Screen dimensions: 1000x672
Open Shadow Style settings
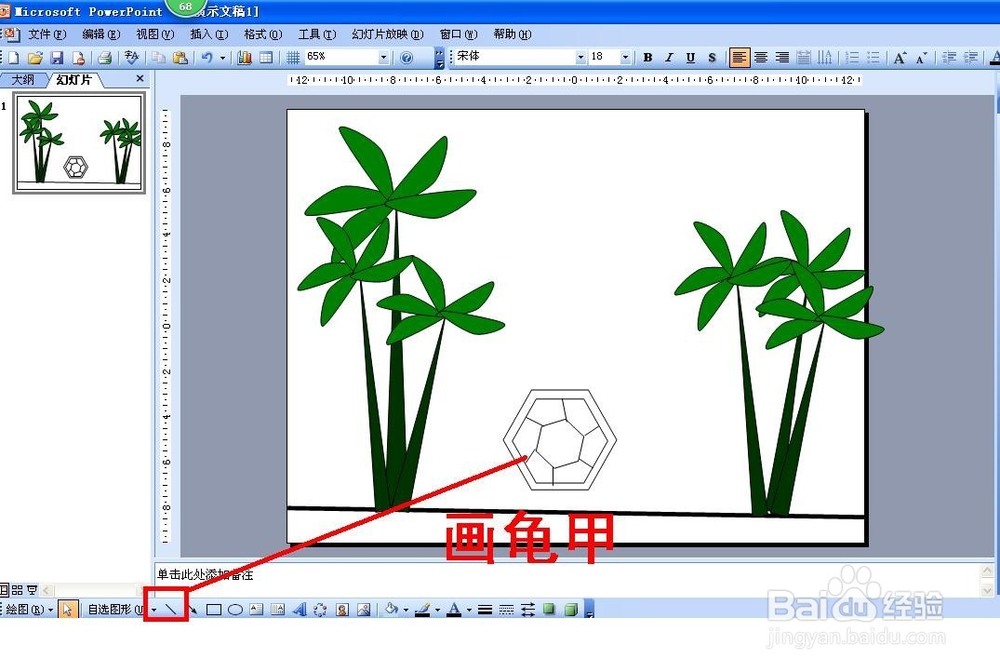[549, 610]
